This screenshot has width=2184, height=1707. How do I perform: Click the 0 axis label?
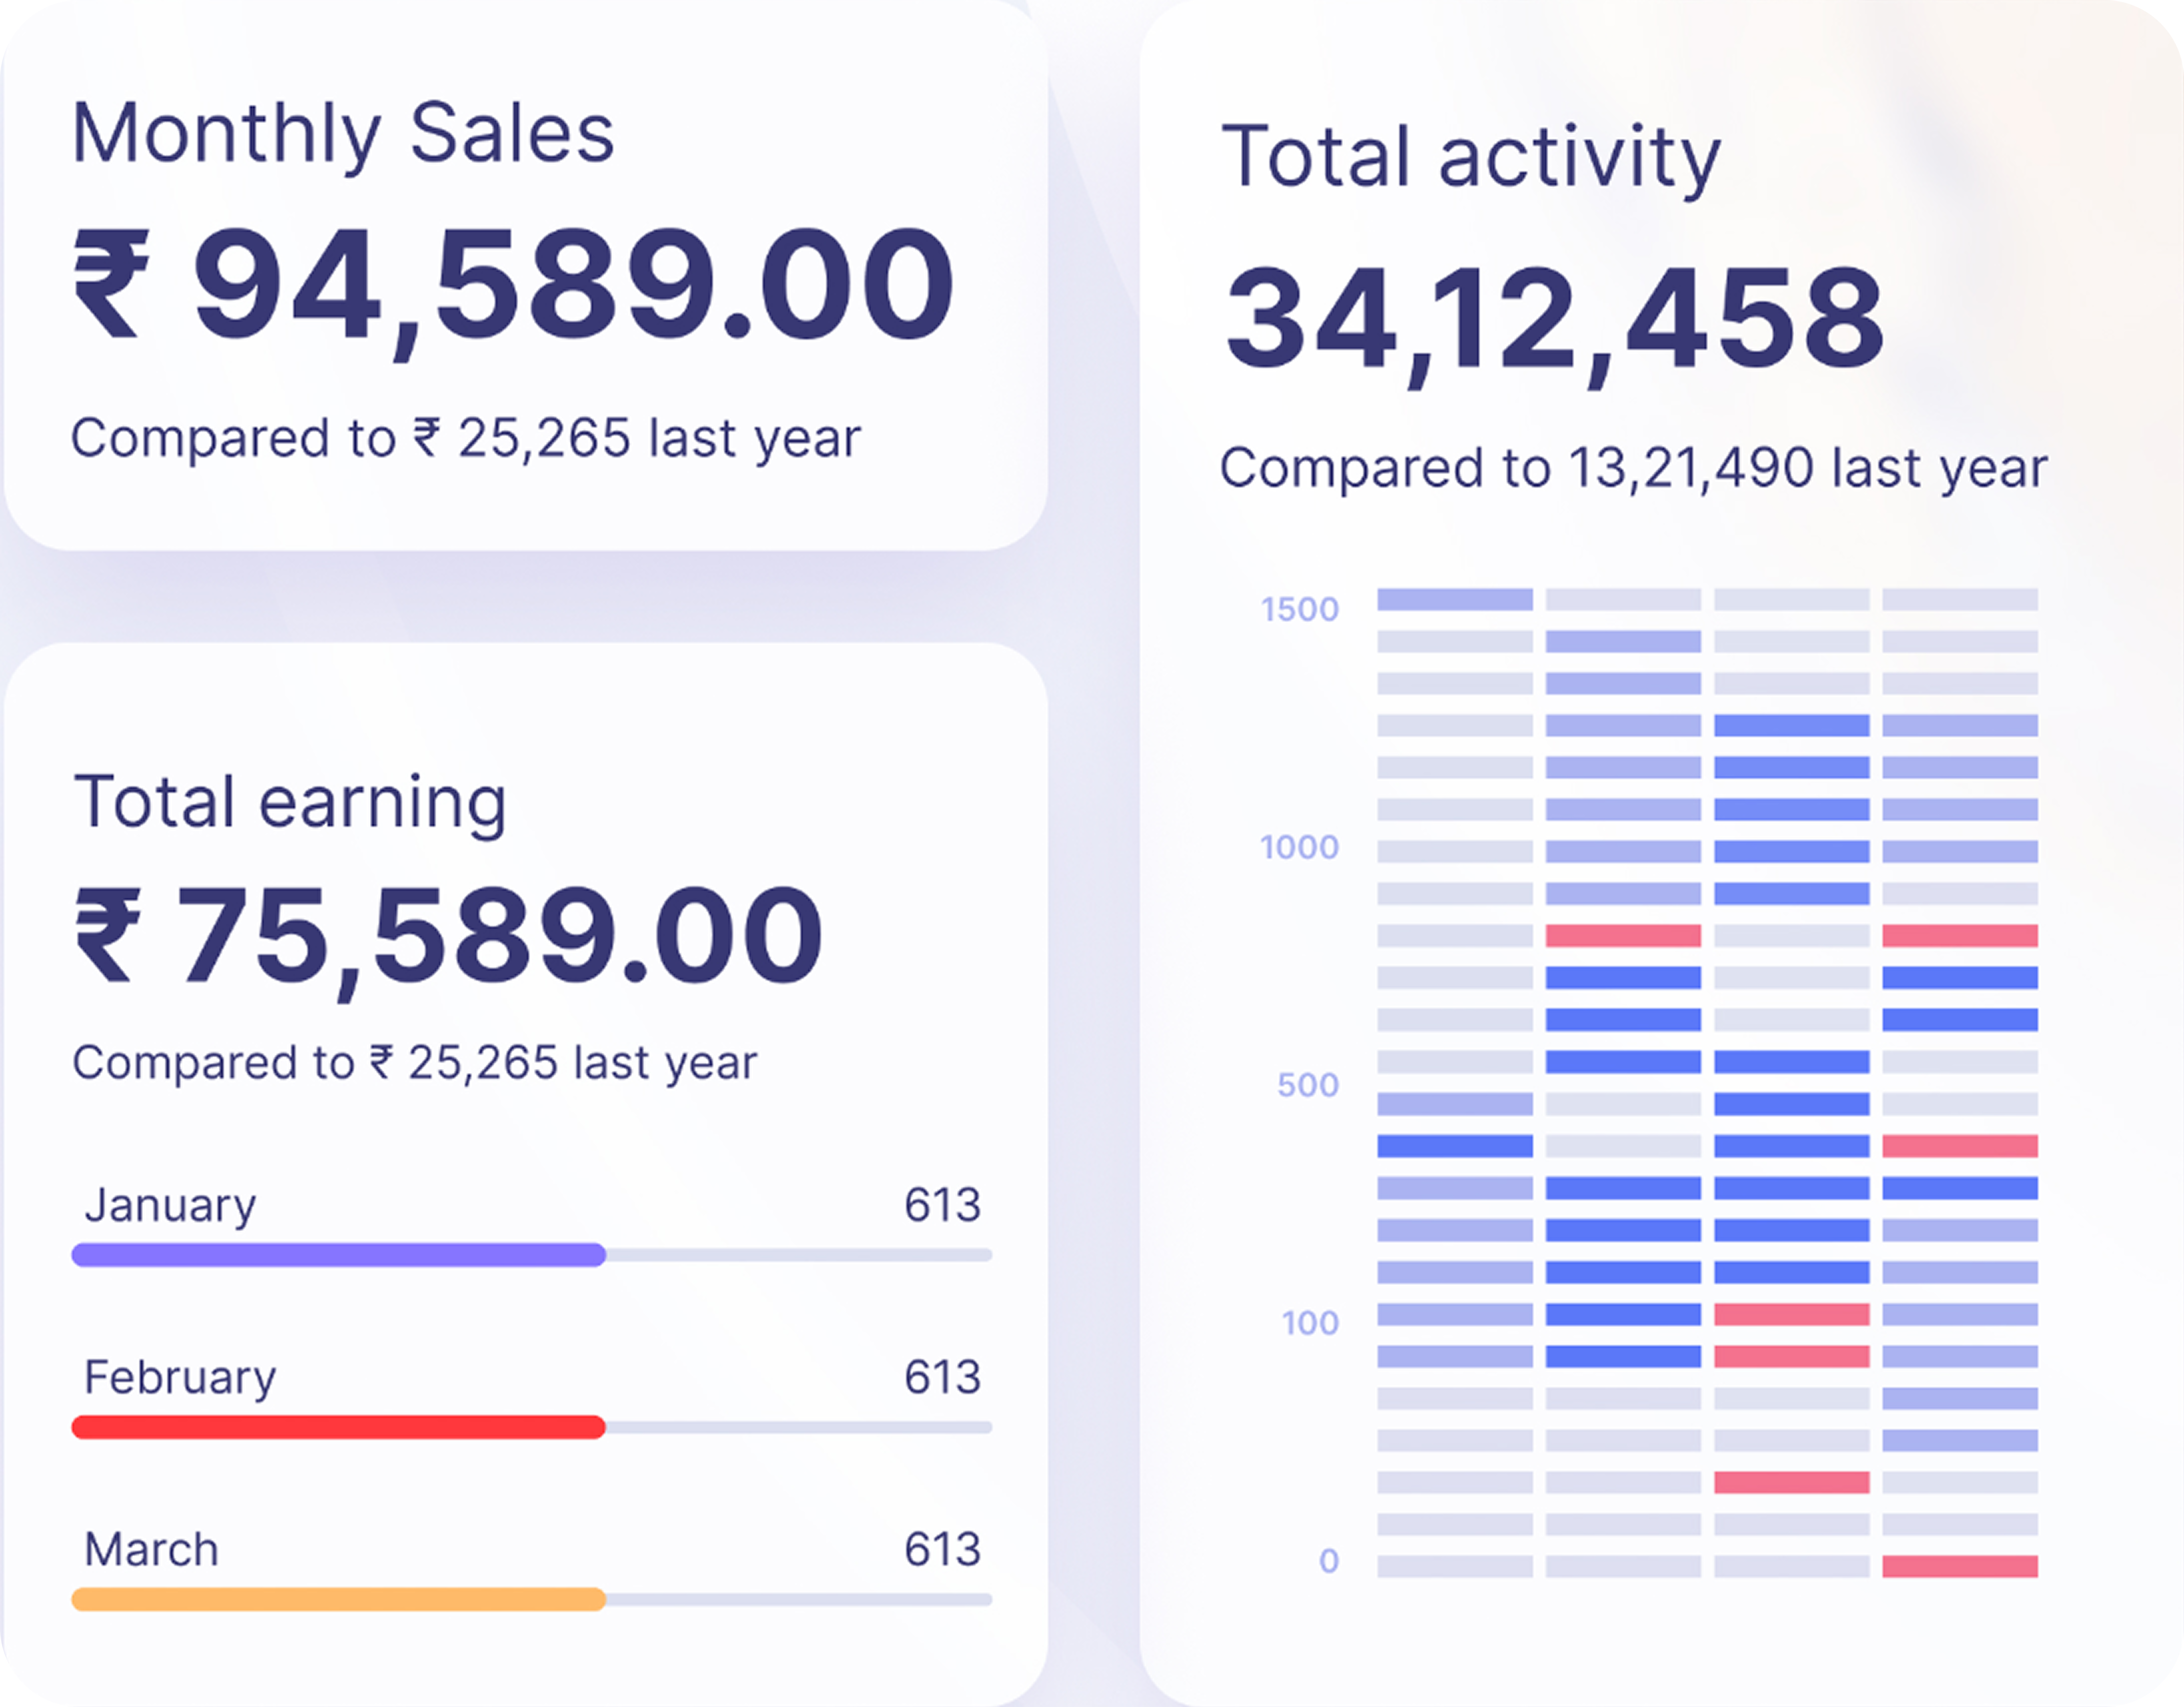coord(1328,1560)
